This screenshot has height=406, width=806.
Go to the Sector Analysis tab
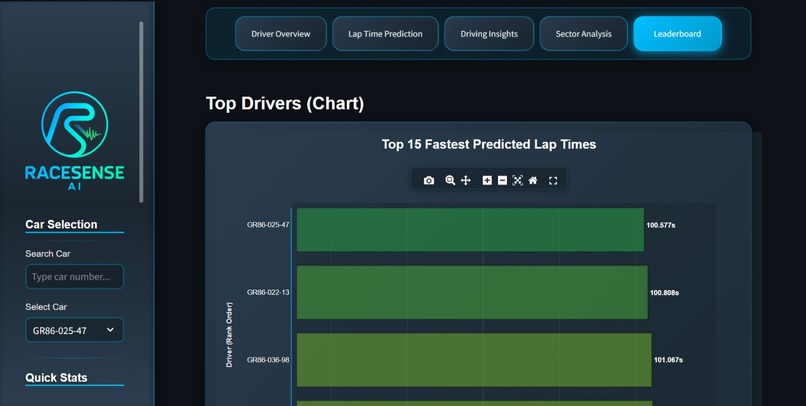(x=583, y=34)
